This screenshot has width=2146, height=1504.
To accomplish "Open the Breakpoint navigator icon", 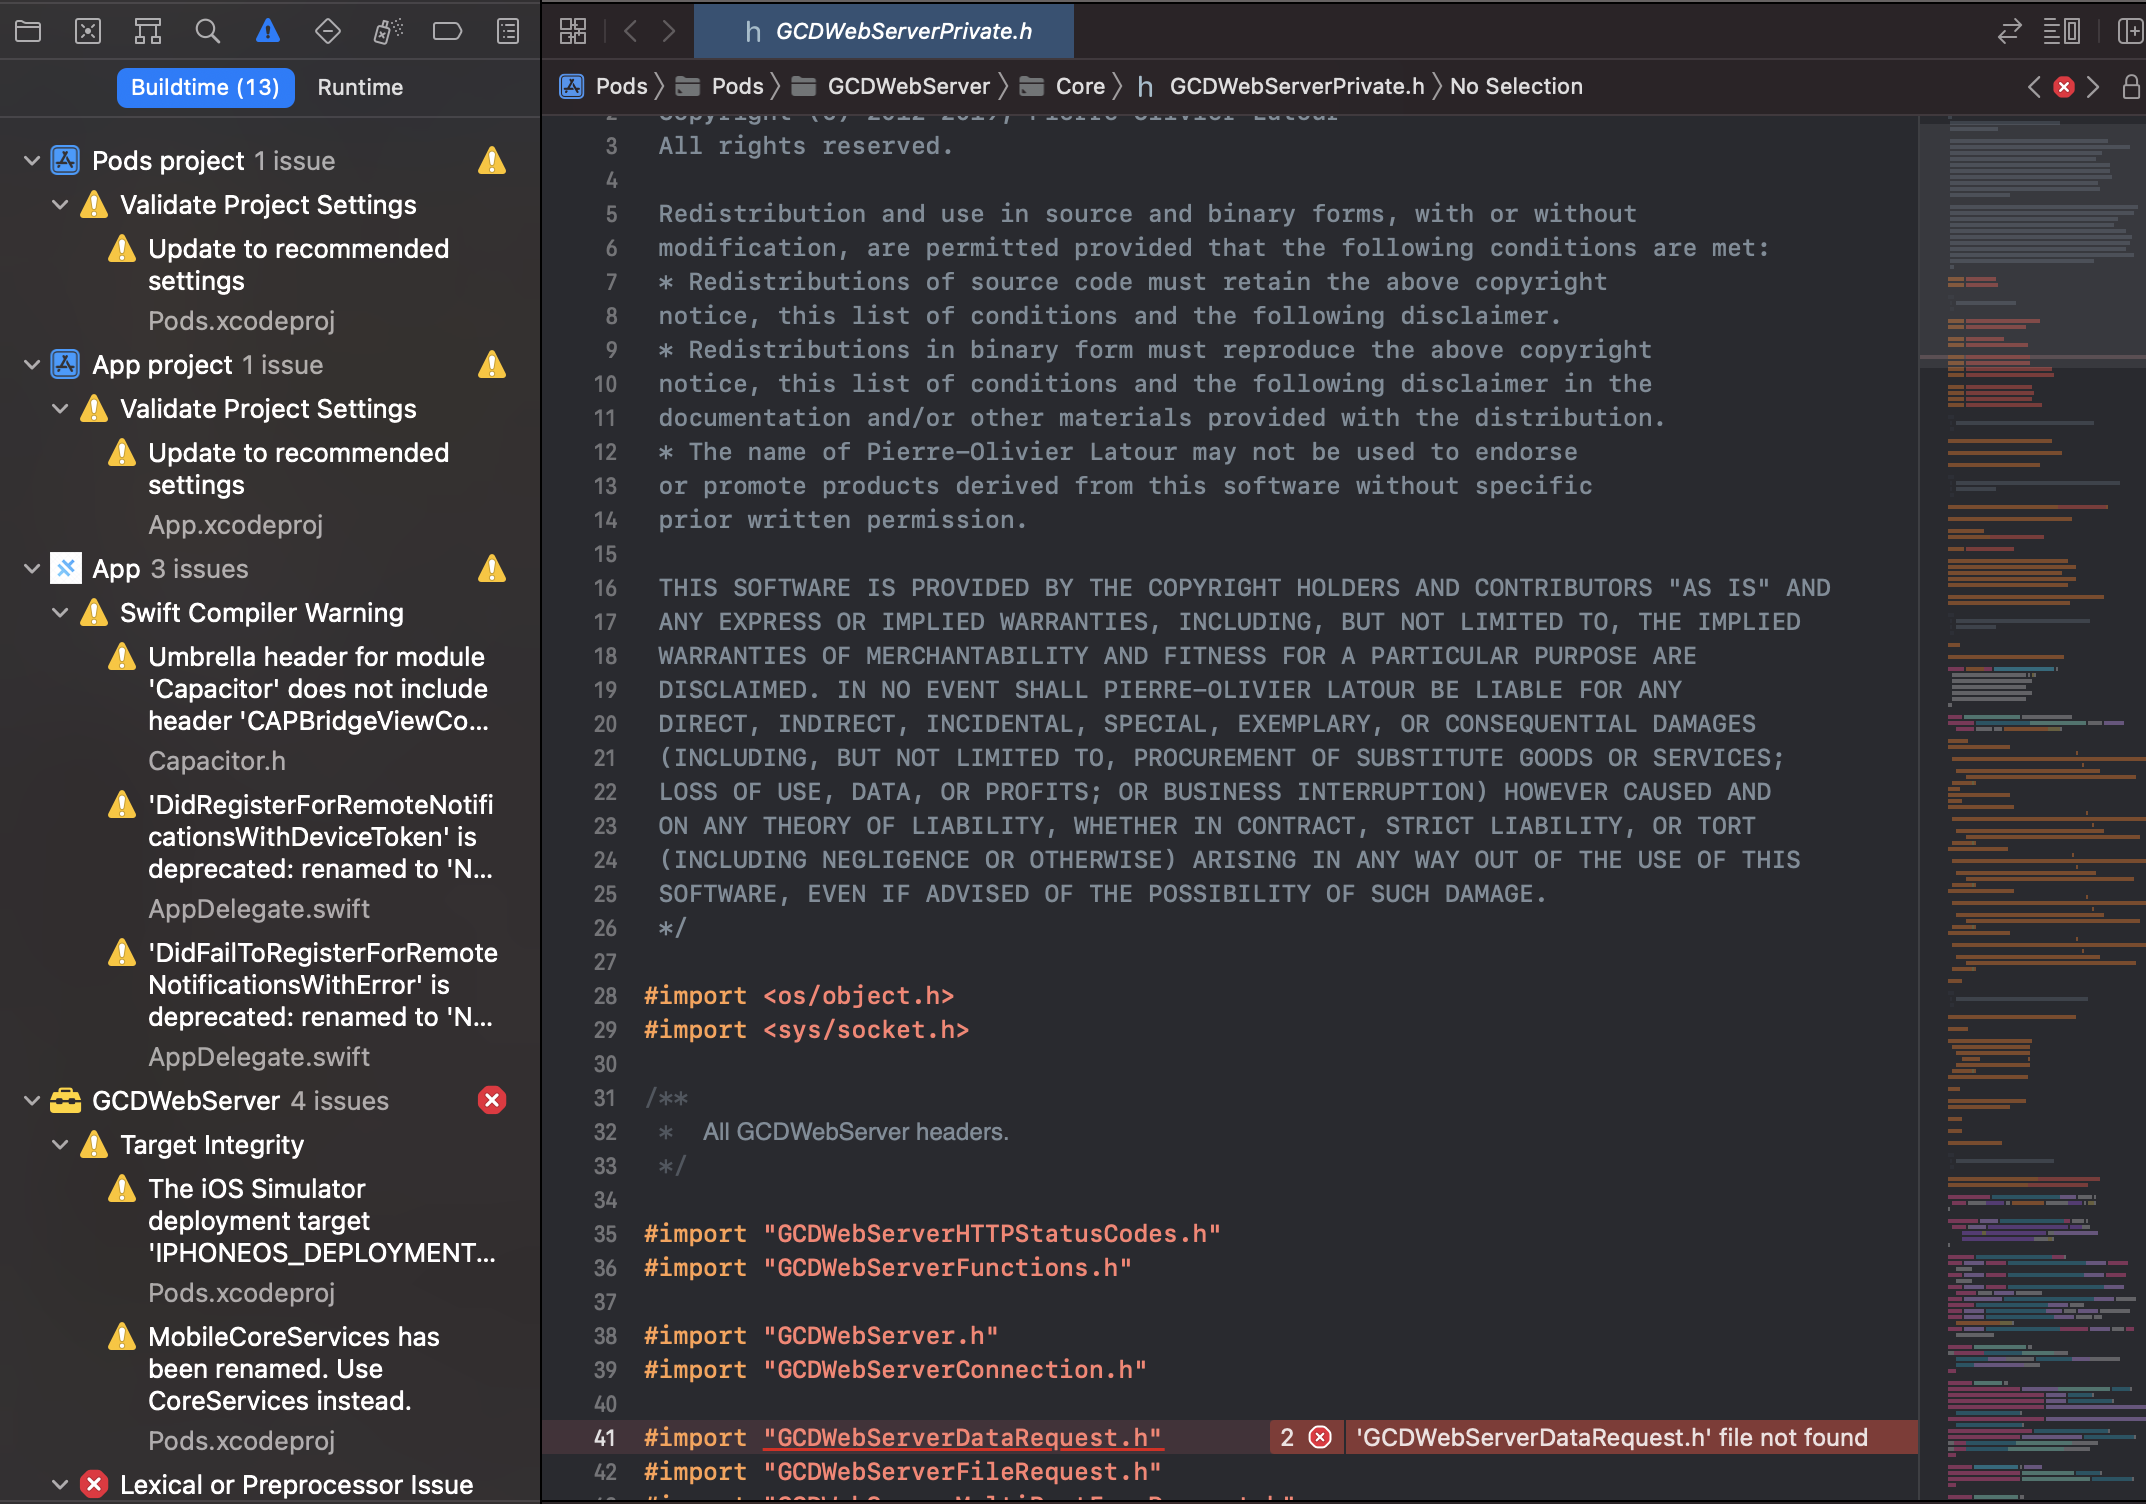I will pyautogui.click(x=447, y=31).
